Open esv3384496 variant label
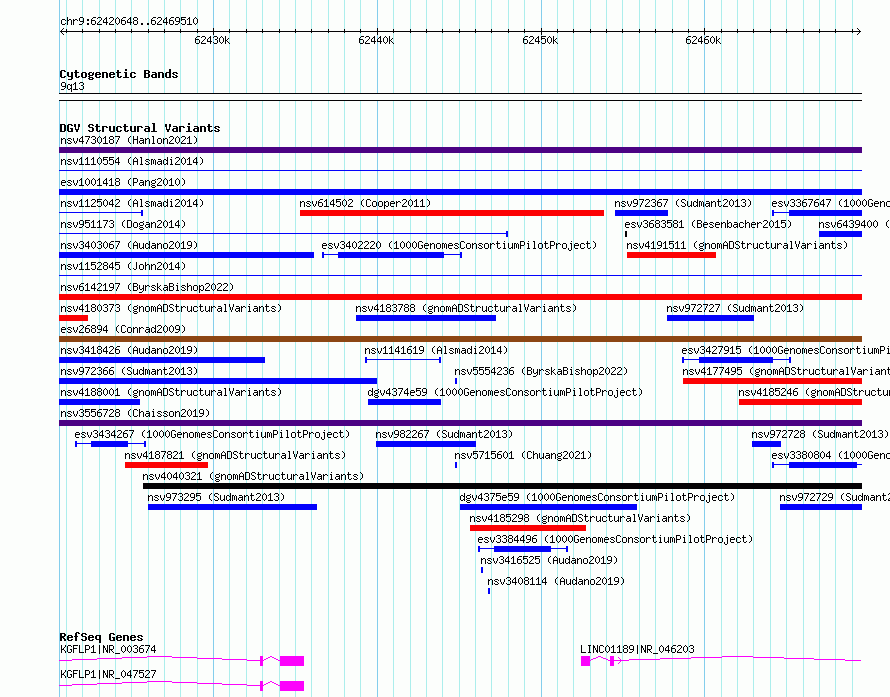Viewport: 890px width, 697px height. coord(615,539)
